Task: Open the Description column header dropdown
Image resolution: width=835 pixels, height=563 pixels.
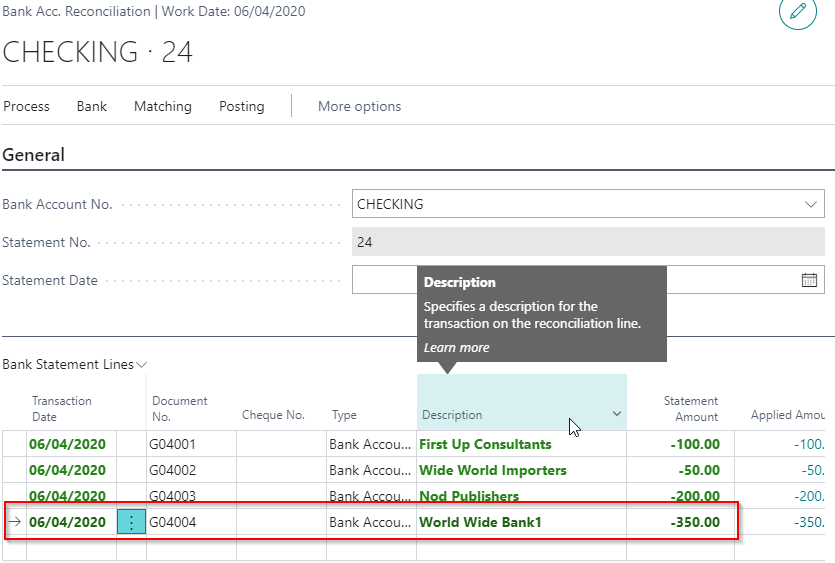Action: pos(616,414)
